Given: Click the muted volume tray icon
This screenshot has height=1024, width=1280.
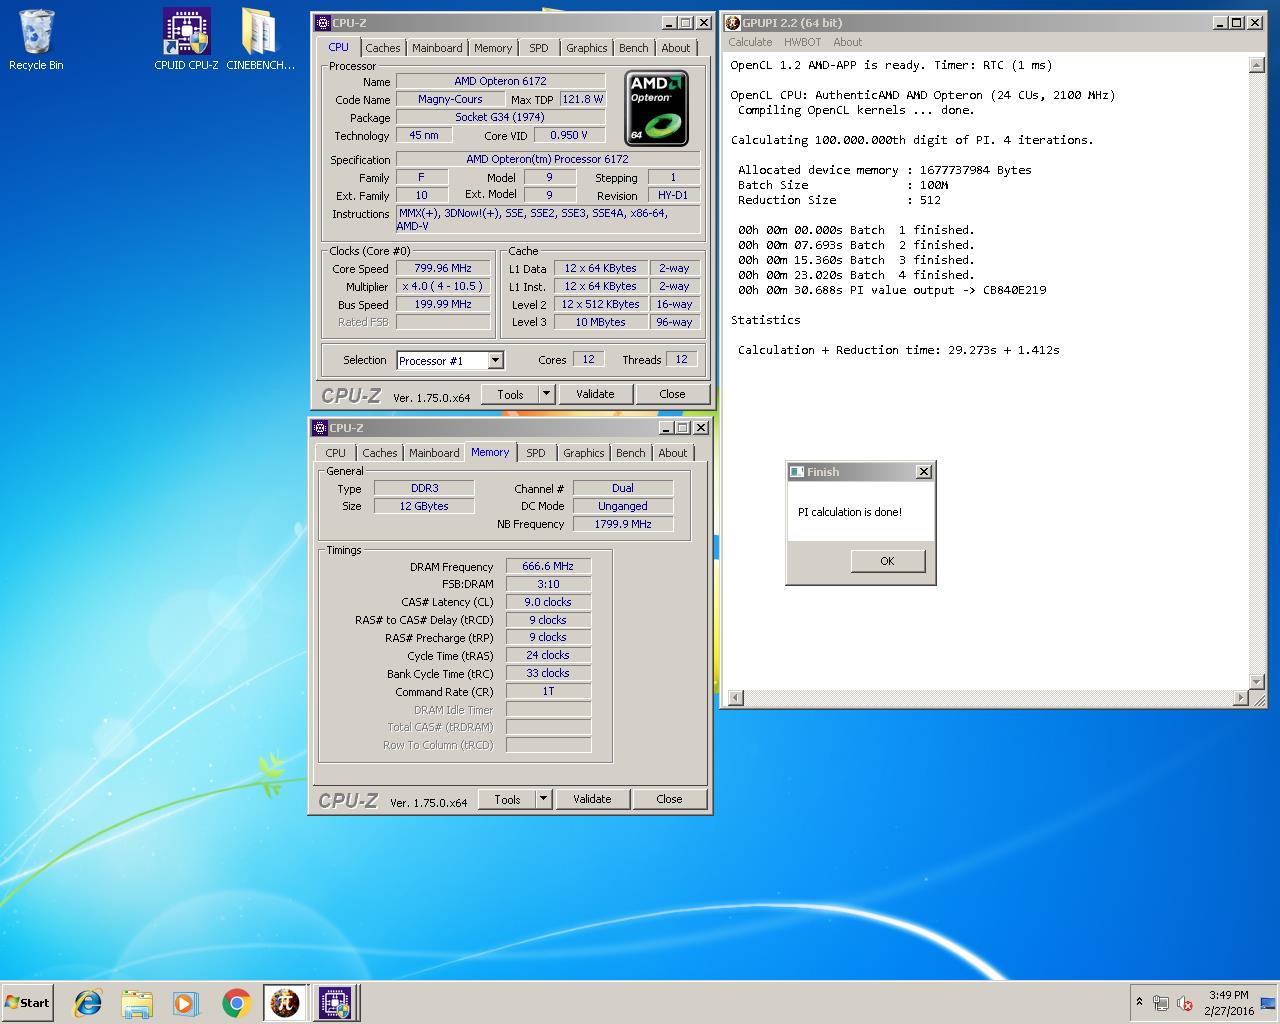Looking at the screenshot, I should (1185, 1003).
